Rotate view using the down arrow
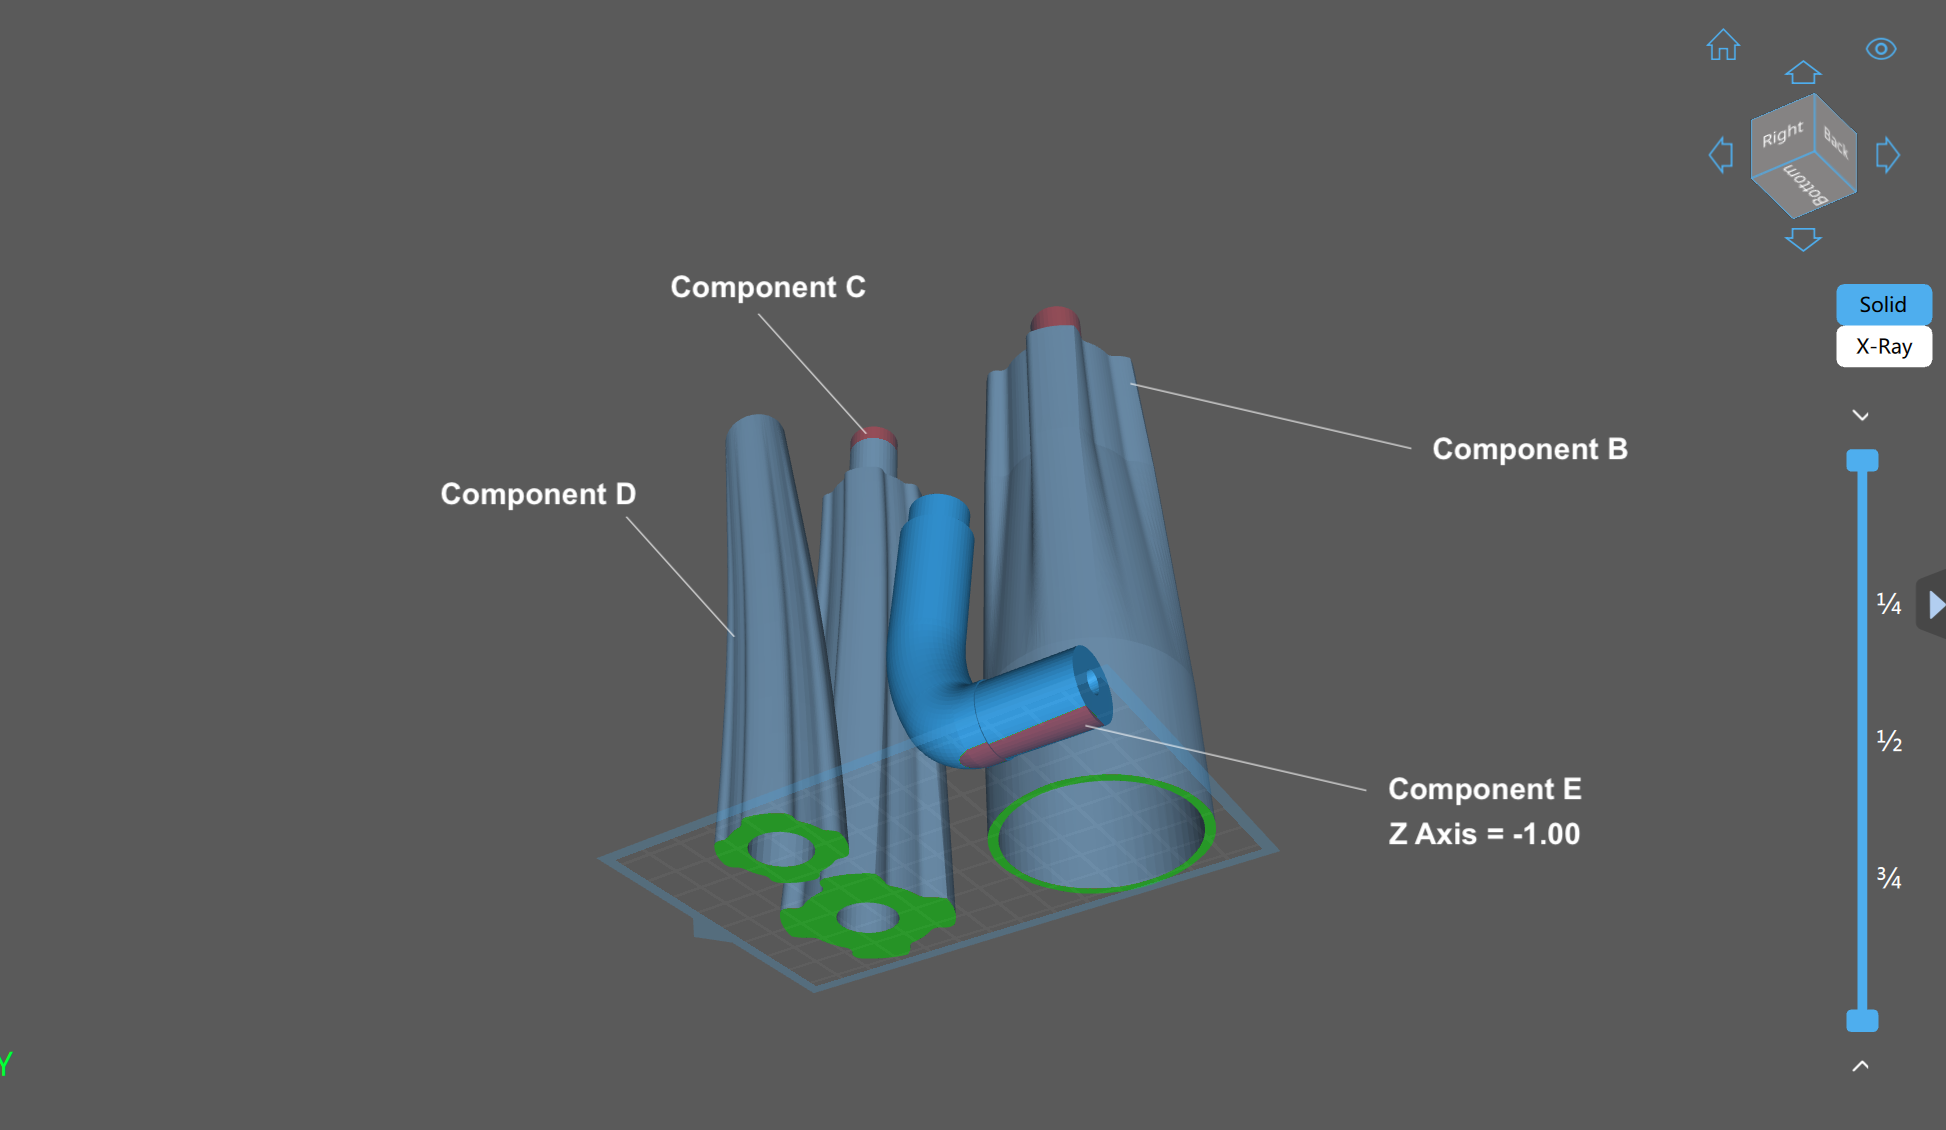This screenshot has height=1130, width=1946. (x=1803, y=239)
